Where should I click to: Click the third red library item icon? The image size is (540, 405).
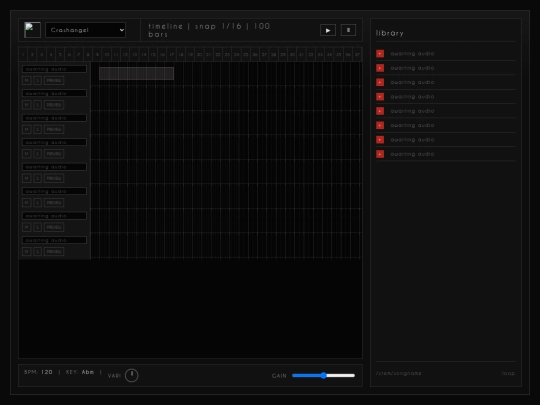click(380, 82)
